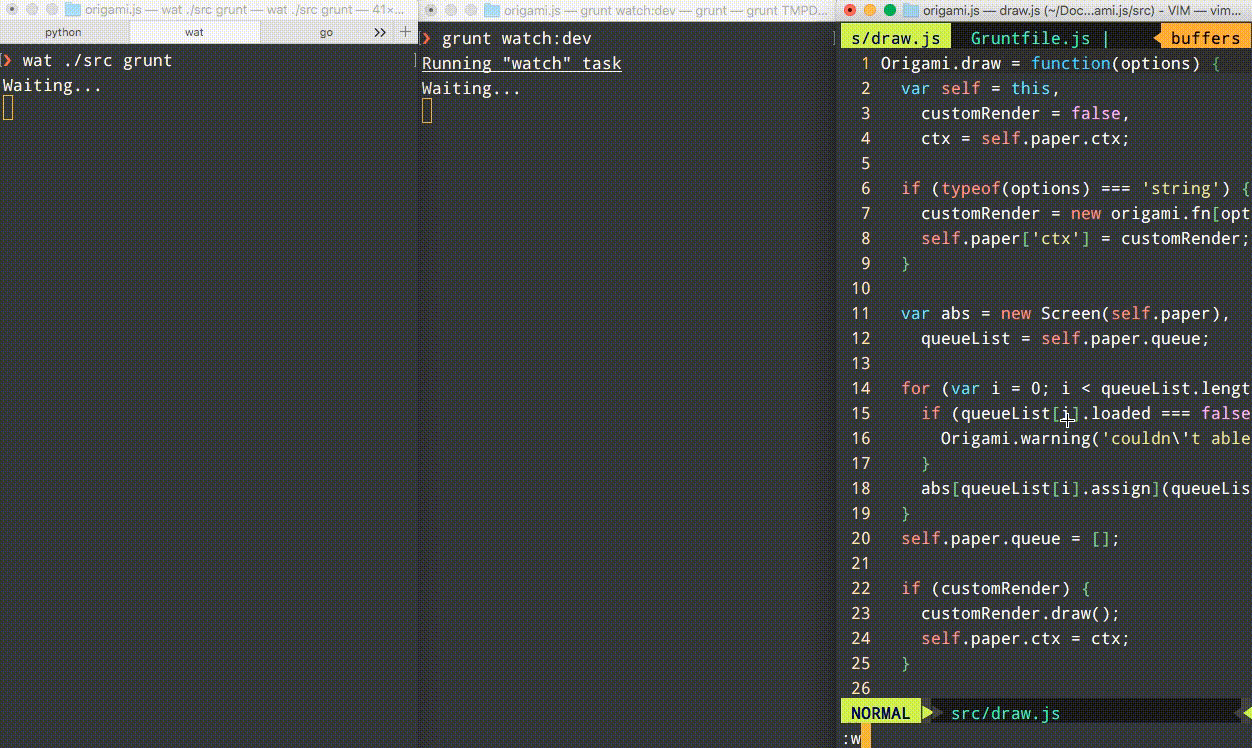Viewport: 1252px width, 748px height.
Task: Click the yellow minimize button of the VIM window
Action: pyautogui.click(x=870, y=10)
